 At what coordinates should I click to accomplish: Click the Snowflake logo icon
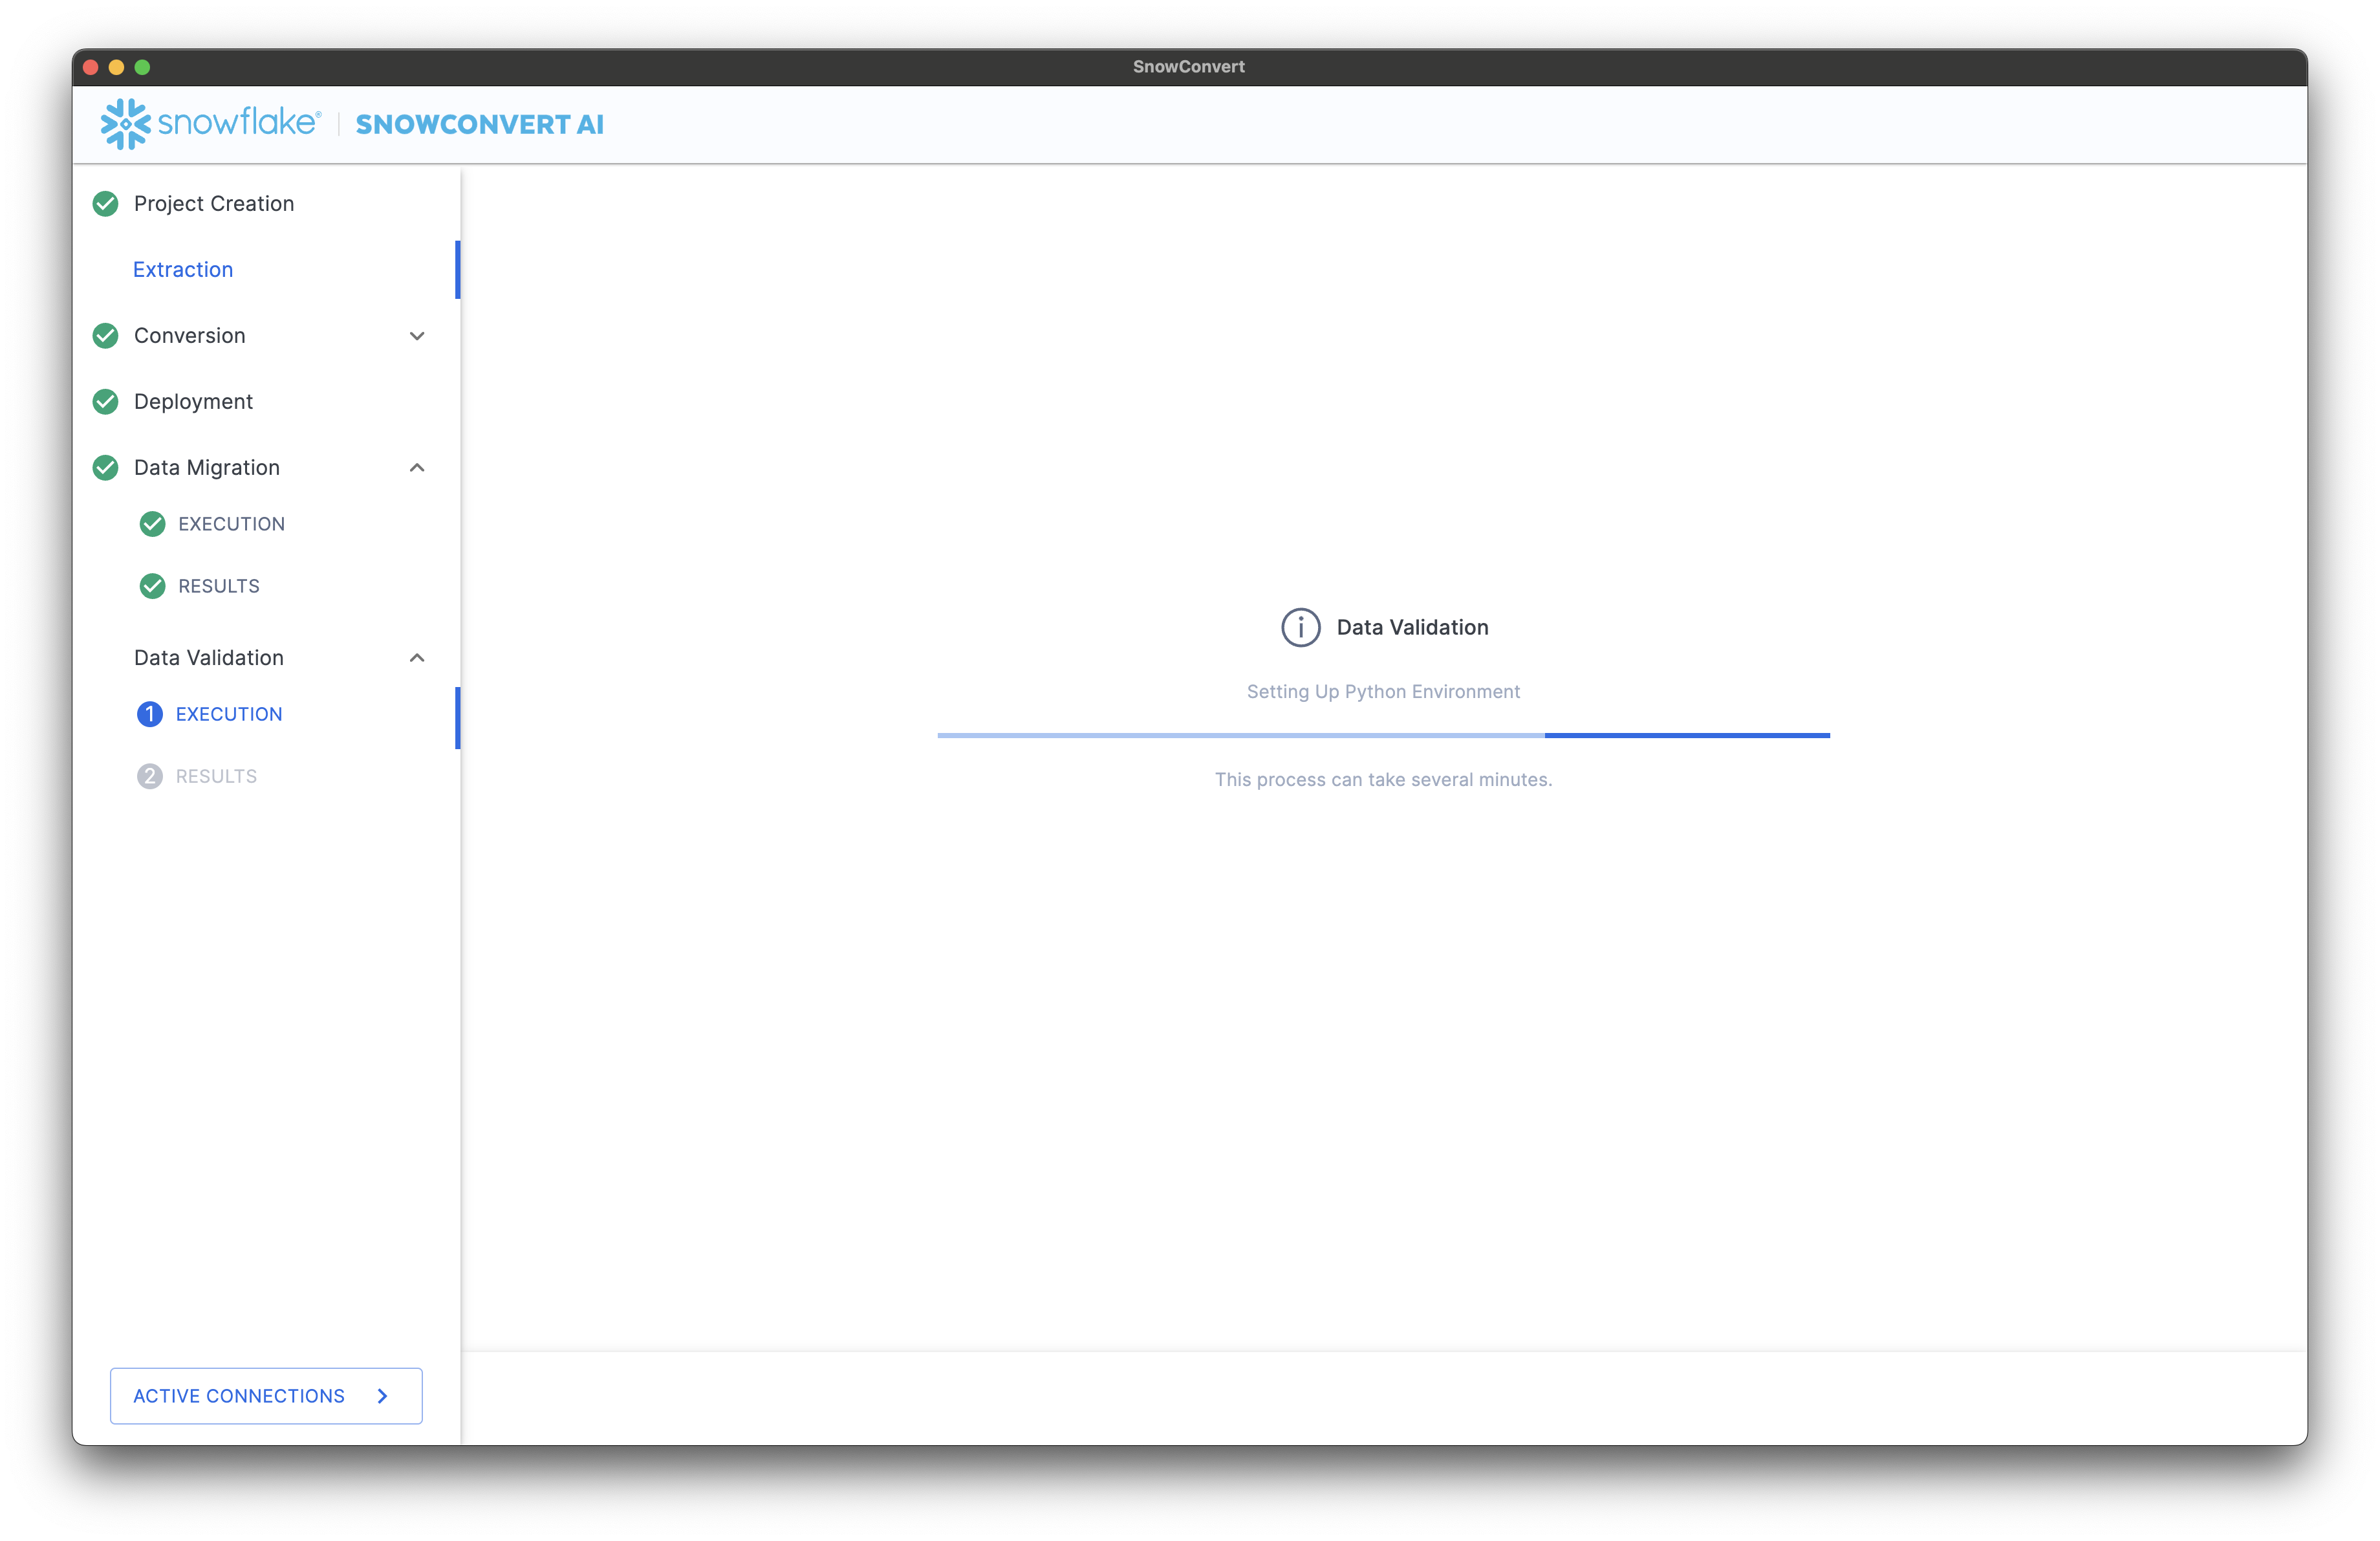coord(125,124)
